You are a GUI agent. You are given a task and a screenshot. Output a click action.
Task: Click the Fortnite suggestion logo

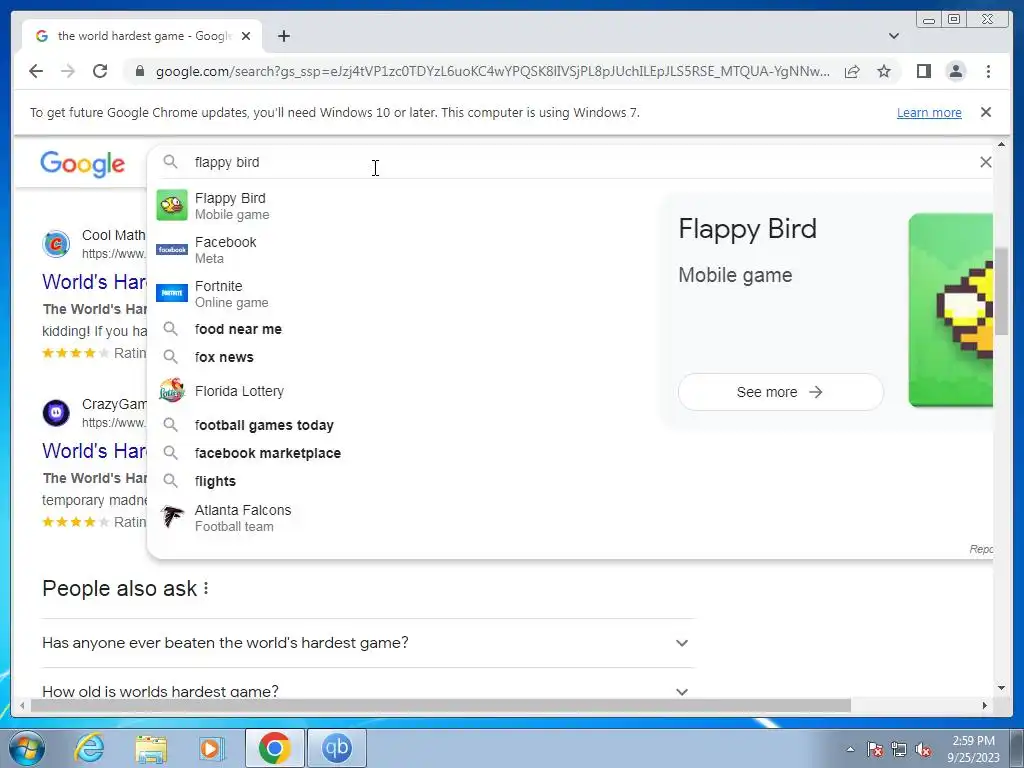[172, 294]
